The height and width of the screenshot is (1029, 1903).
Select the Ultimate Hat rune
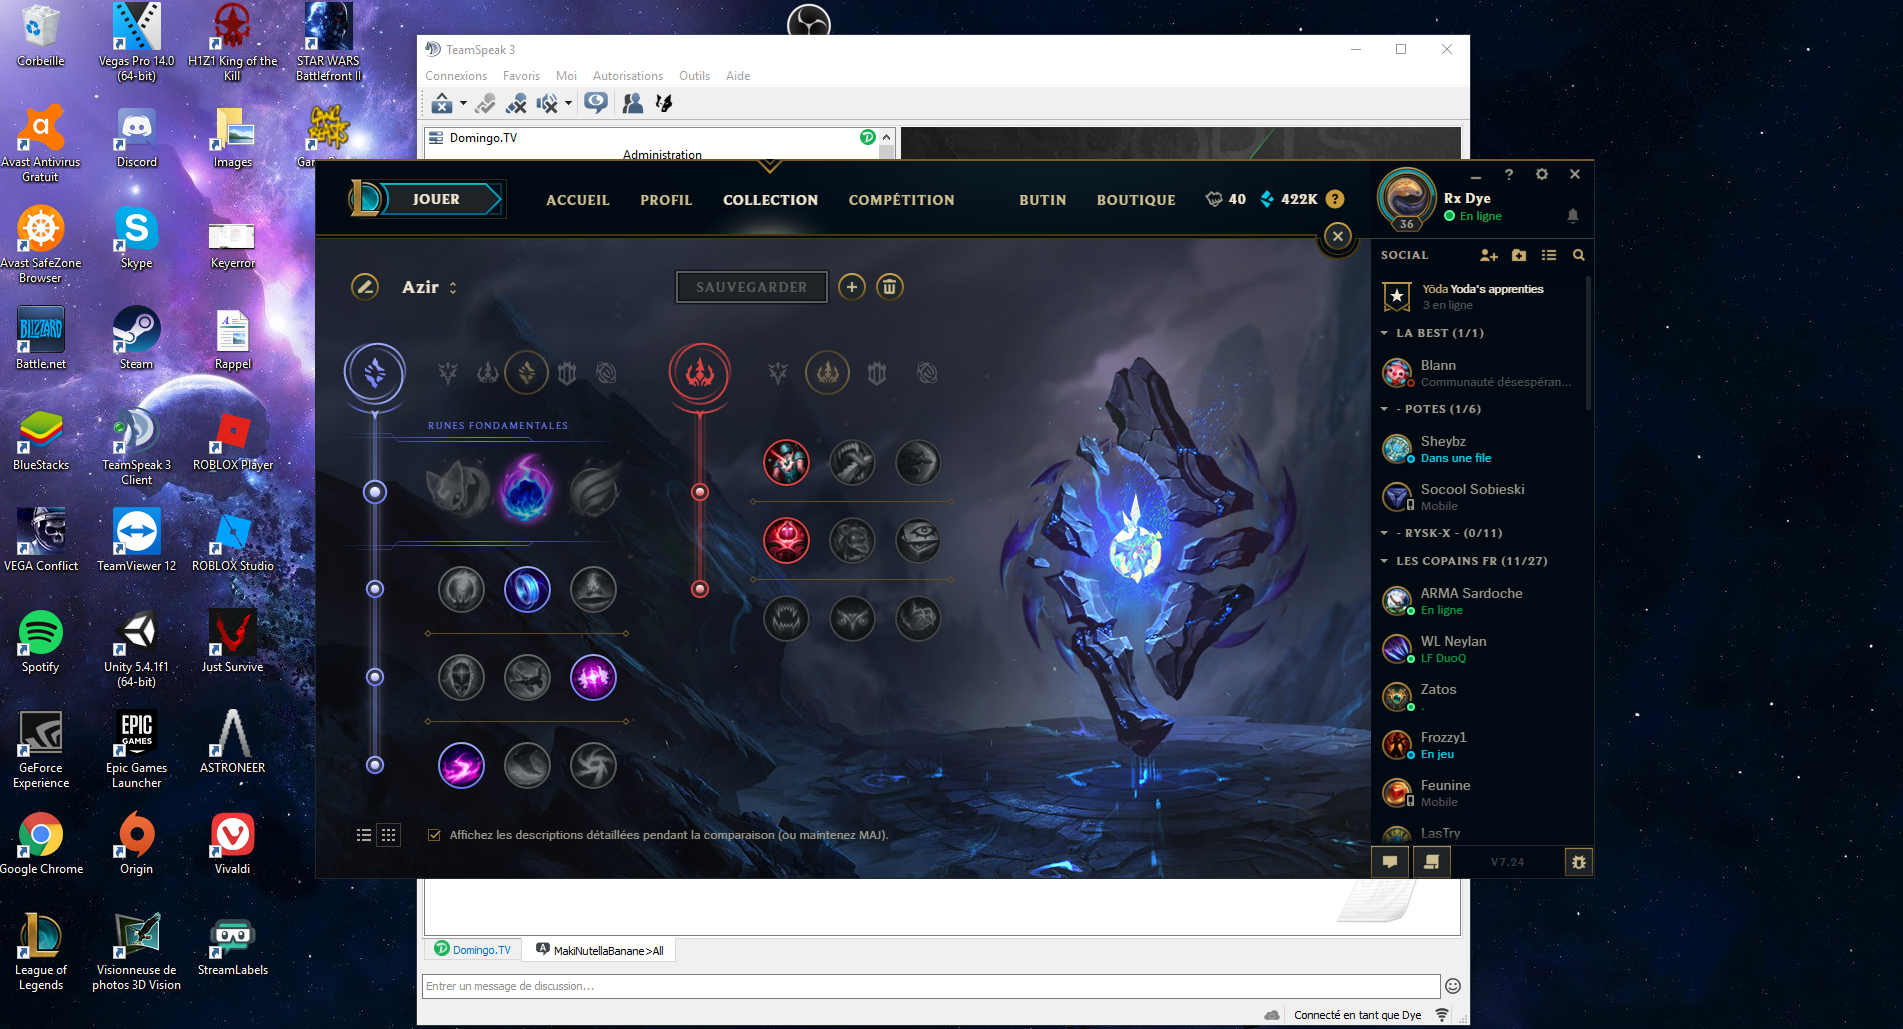[x=593, y=589]
